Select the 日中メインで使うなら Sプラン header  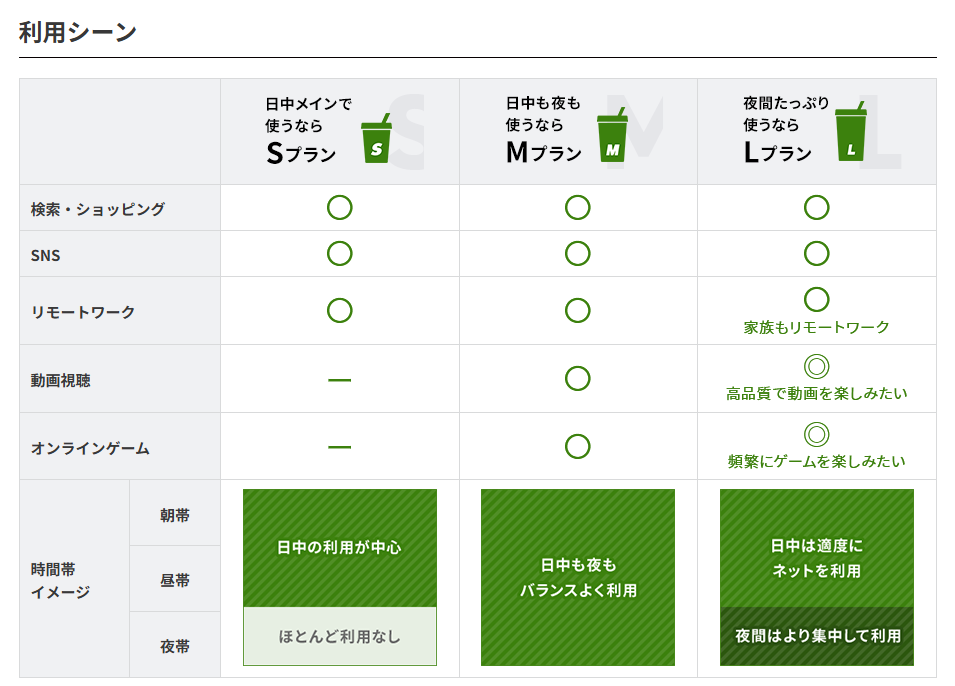(x=308, y=130)
